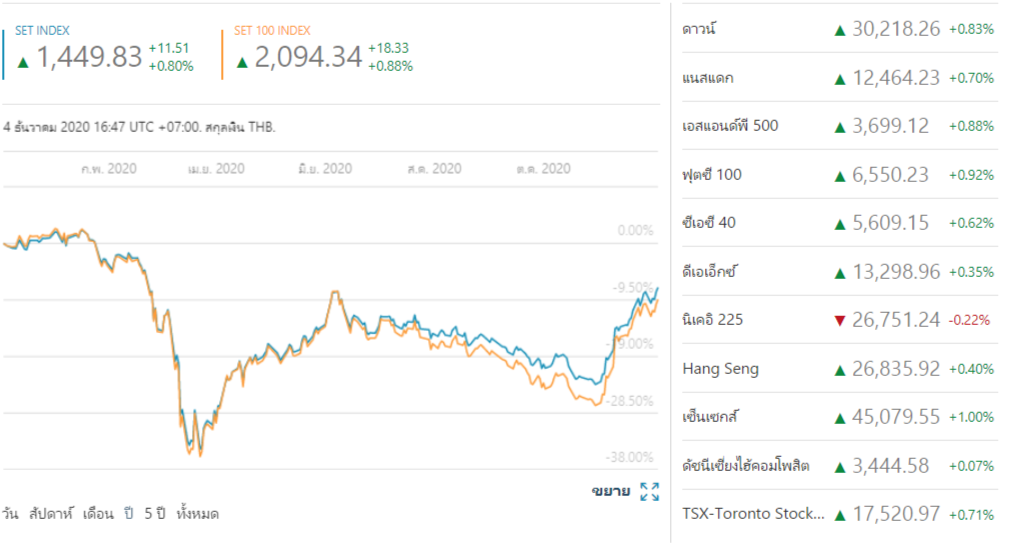Click the red down arrow for นิเคอิ 225

pyautogui.click(x=840, y=321)
